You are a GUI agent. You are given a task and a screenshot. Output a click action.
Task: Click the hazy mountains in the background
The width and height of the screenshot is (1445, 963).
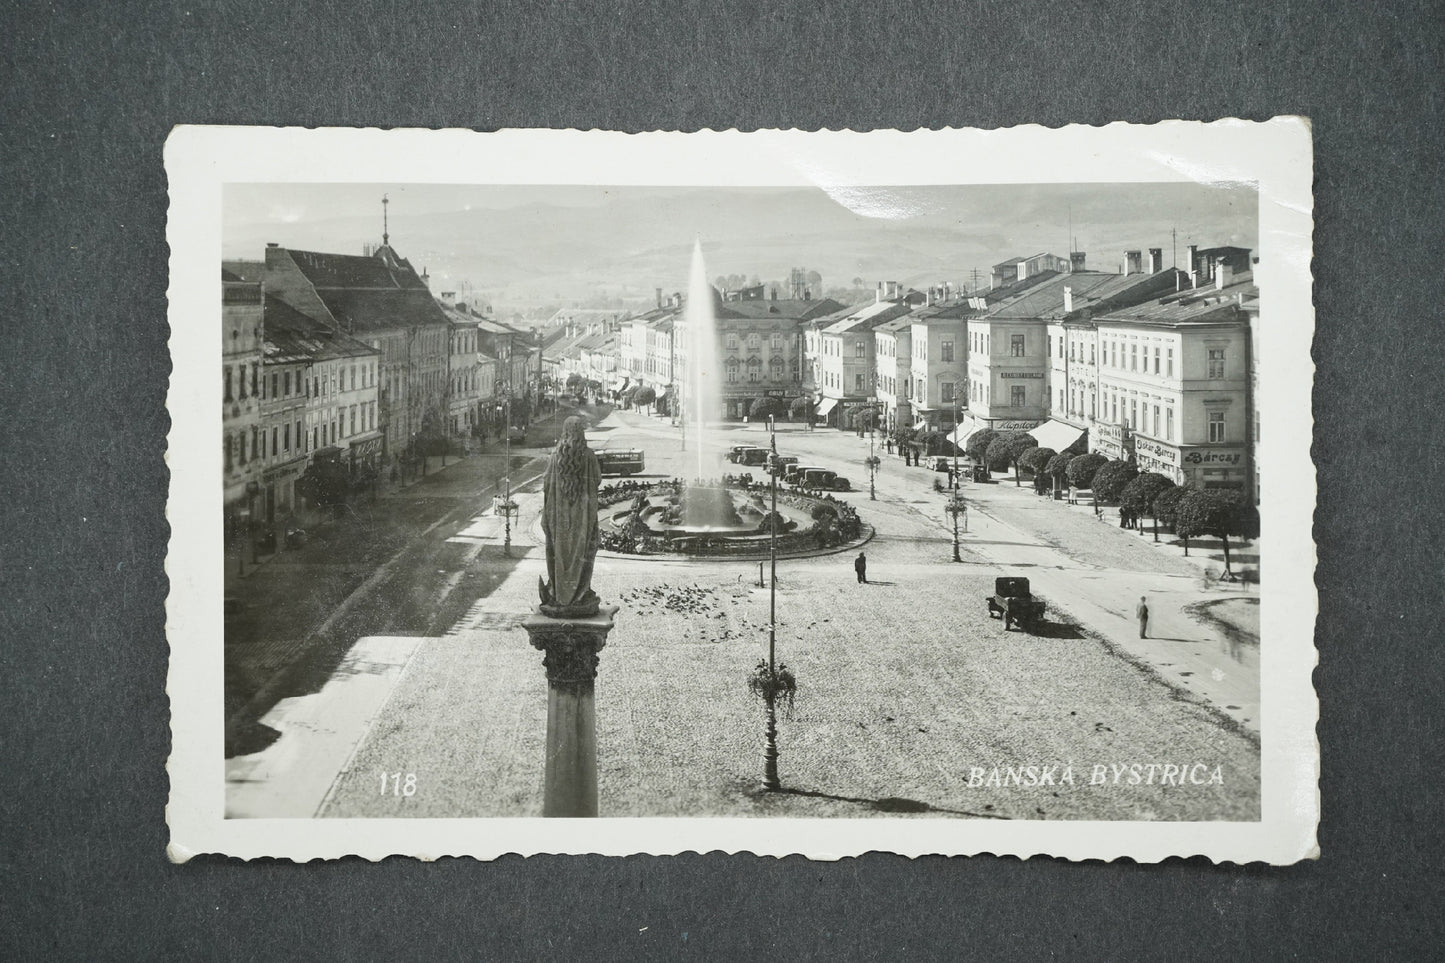(600, 240)
